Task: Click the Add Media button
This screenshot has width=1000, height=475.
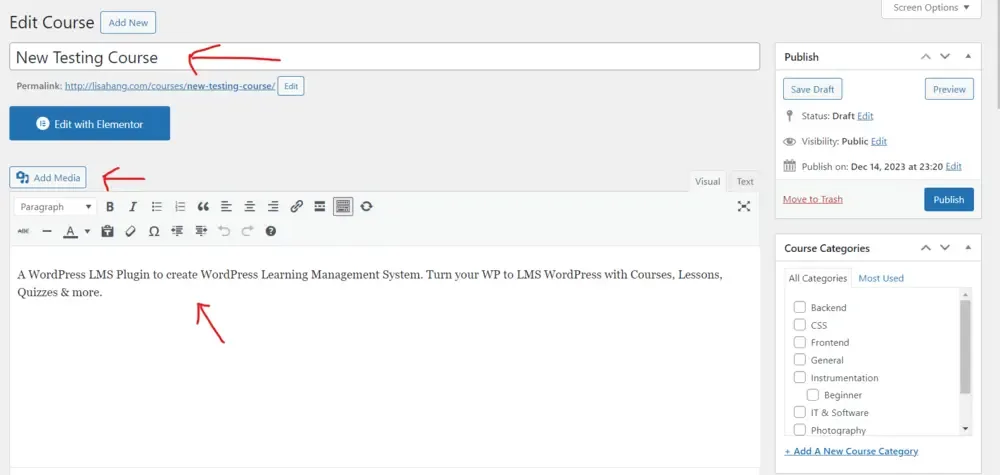Action: click(48, 177)
